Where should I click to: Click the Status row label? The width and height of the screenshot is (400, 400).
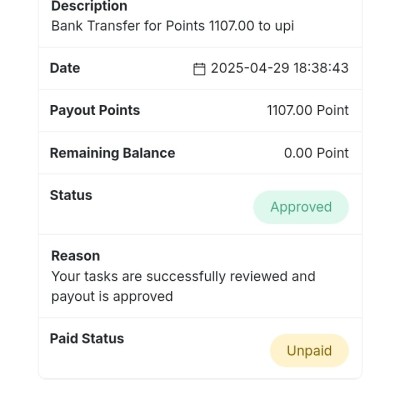(x=71, y=195)
